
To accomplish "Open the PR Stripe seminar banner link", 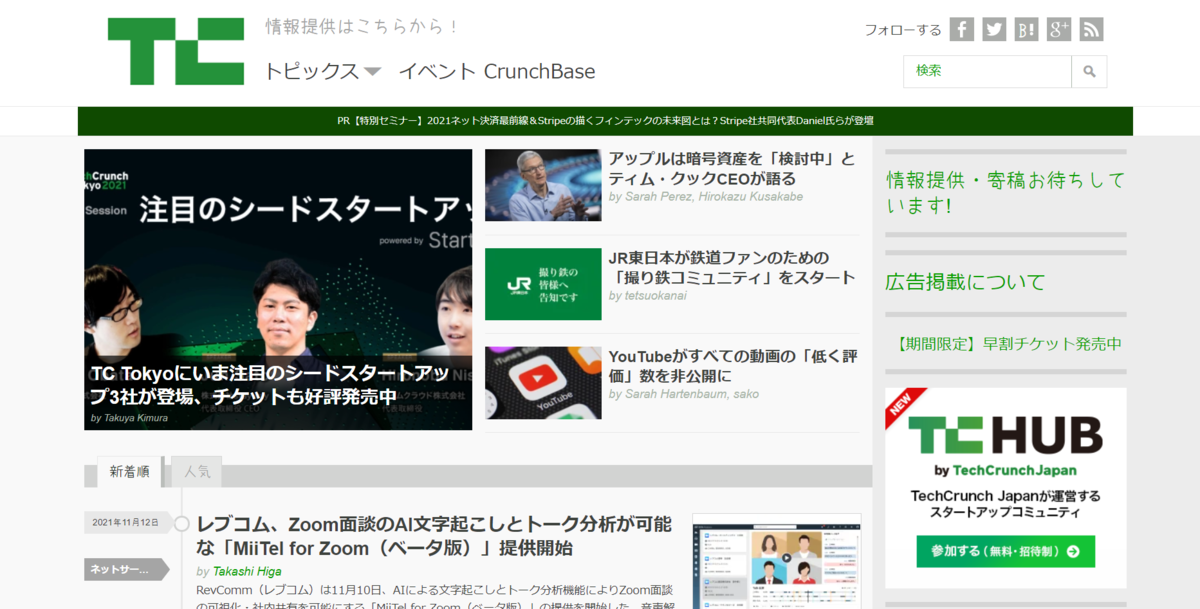I will (x=605, y=121).
